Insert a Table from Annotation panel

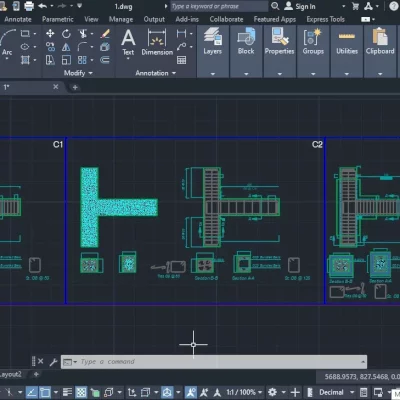[x=182, y=60]
